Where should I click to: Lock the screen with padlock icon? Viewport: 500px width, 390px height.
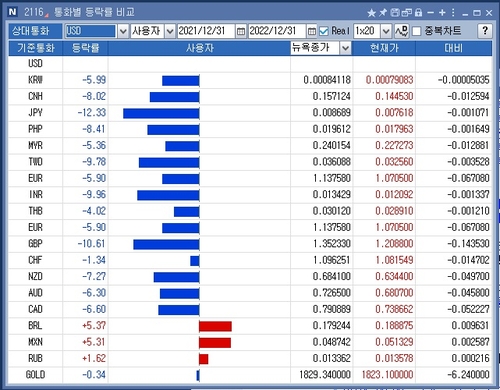pos(418,13)
